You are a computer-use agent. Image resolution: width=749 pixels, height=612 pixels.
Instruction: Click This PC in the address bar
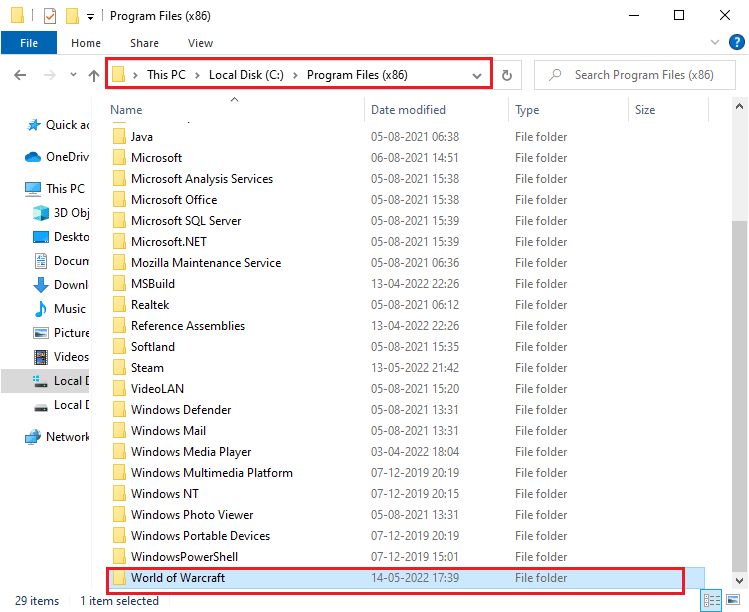tap(166, 75)
